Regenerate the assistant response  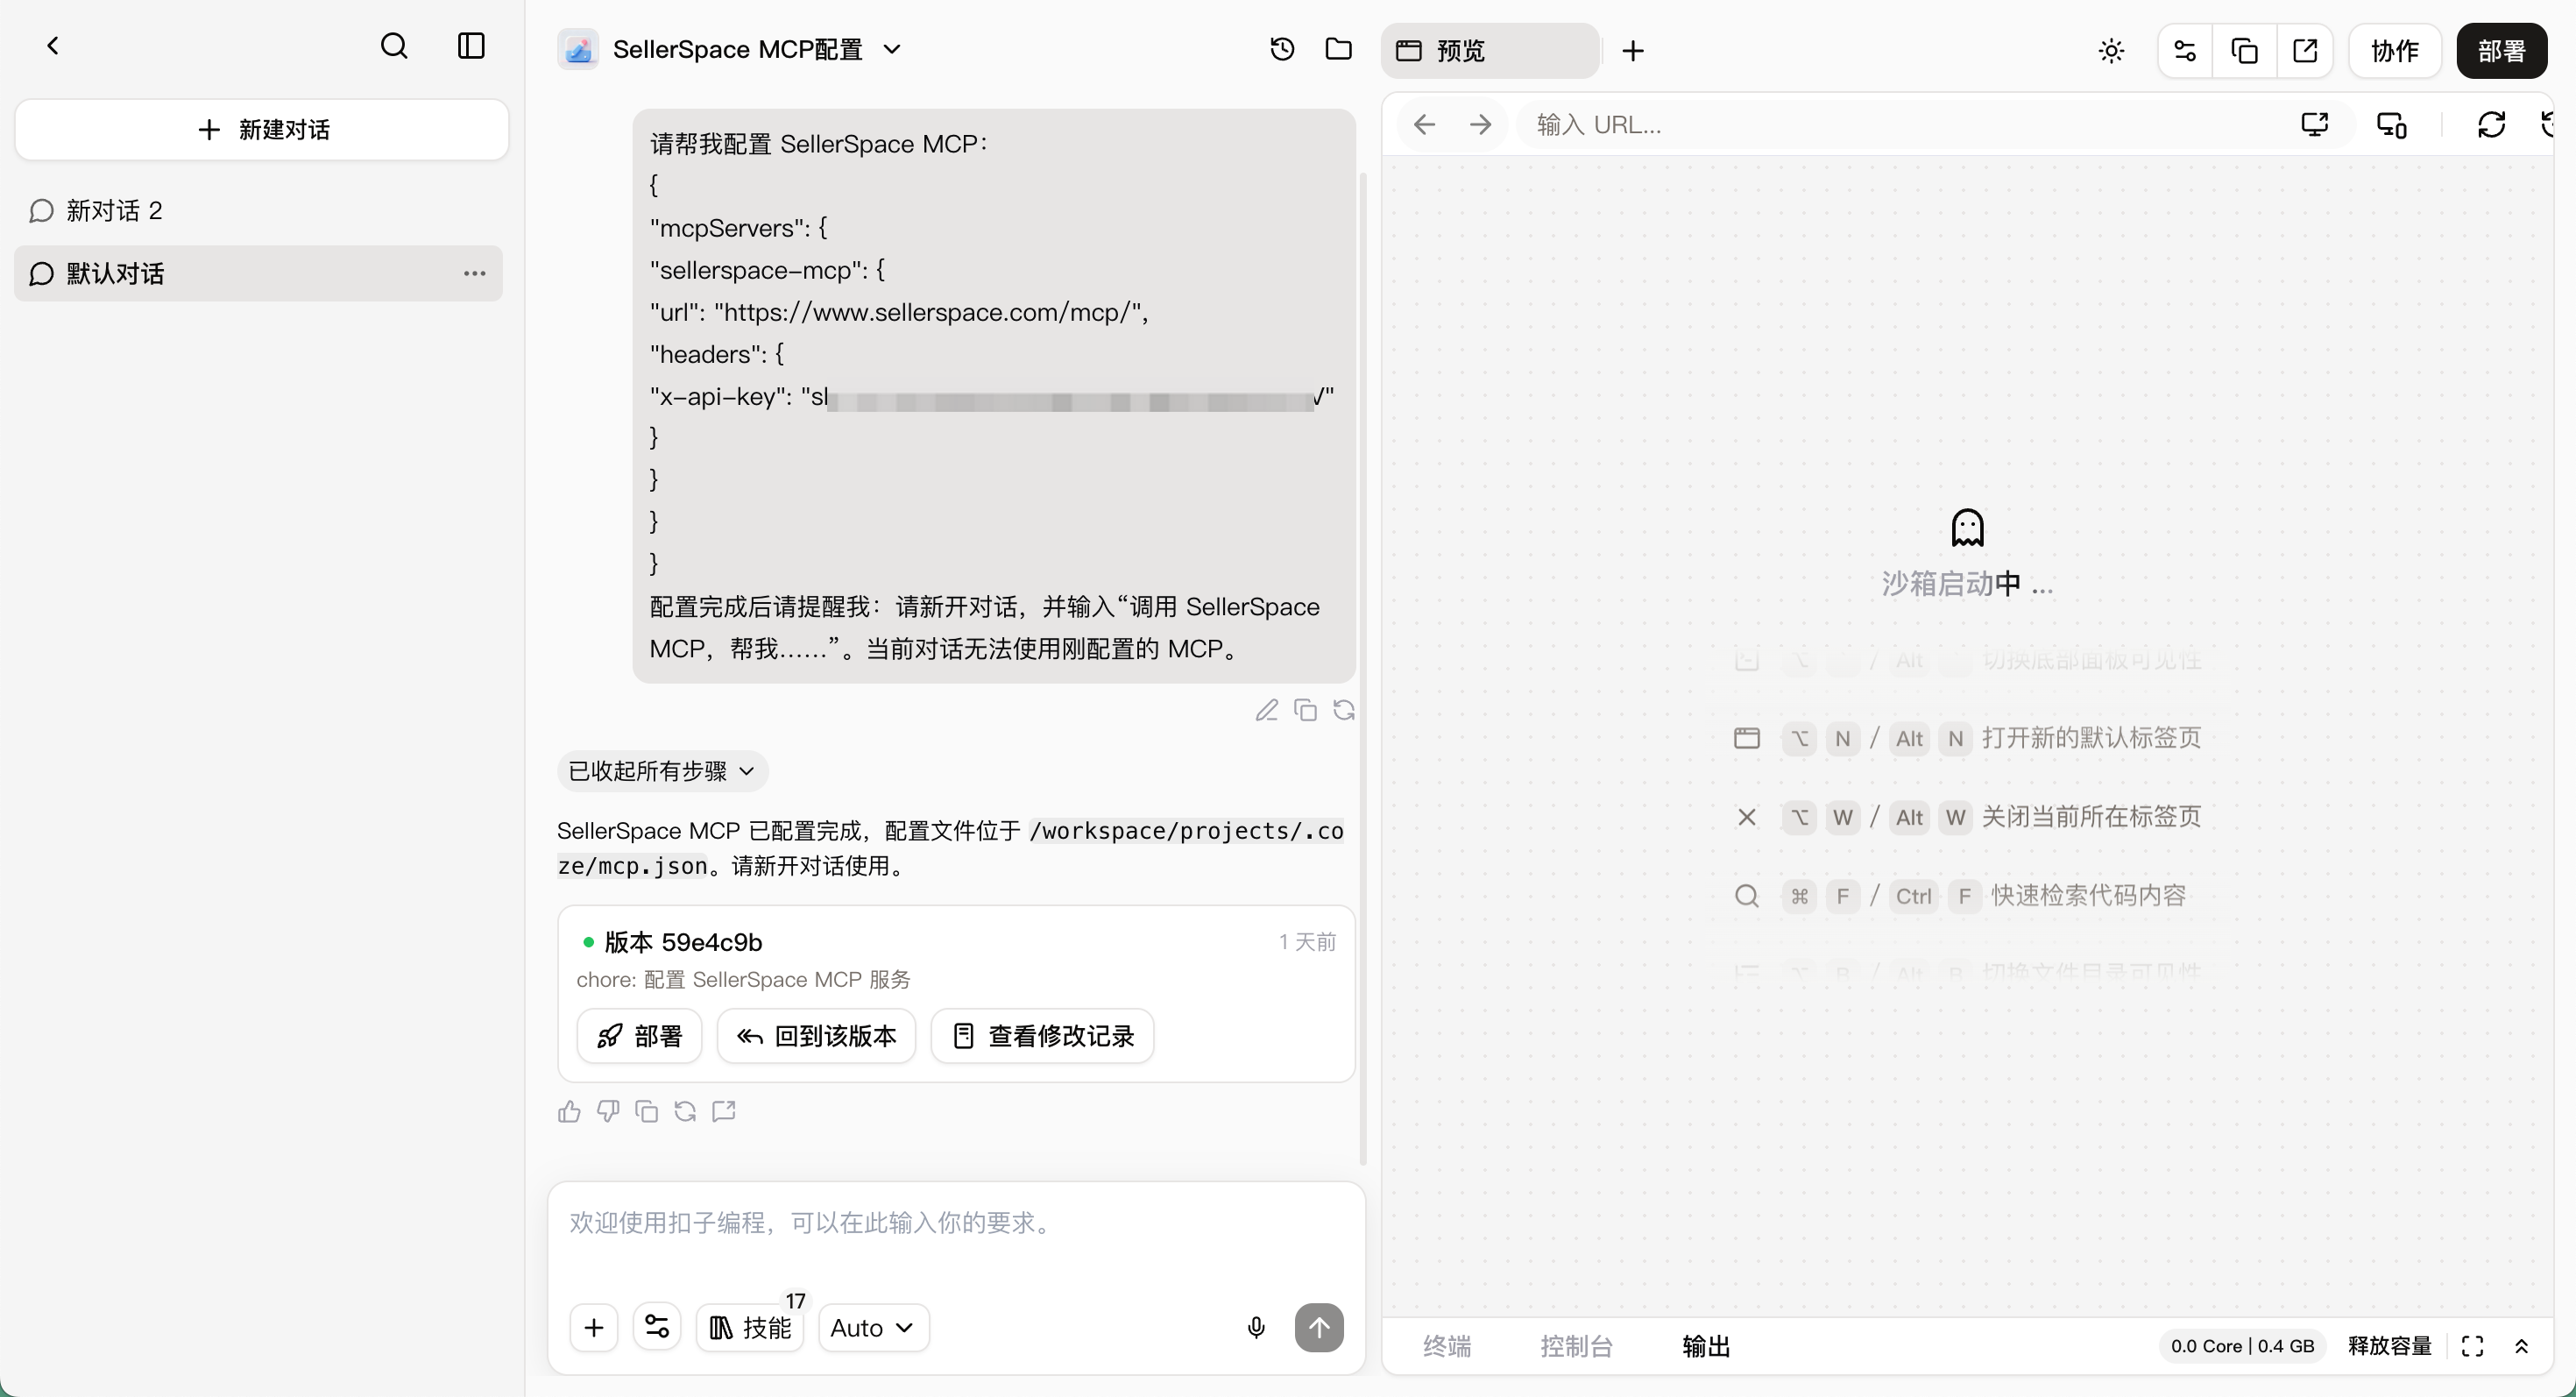685,1112
